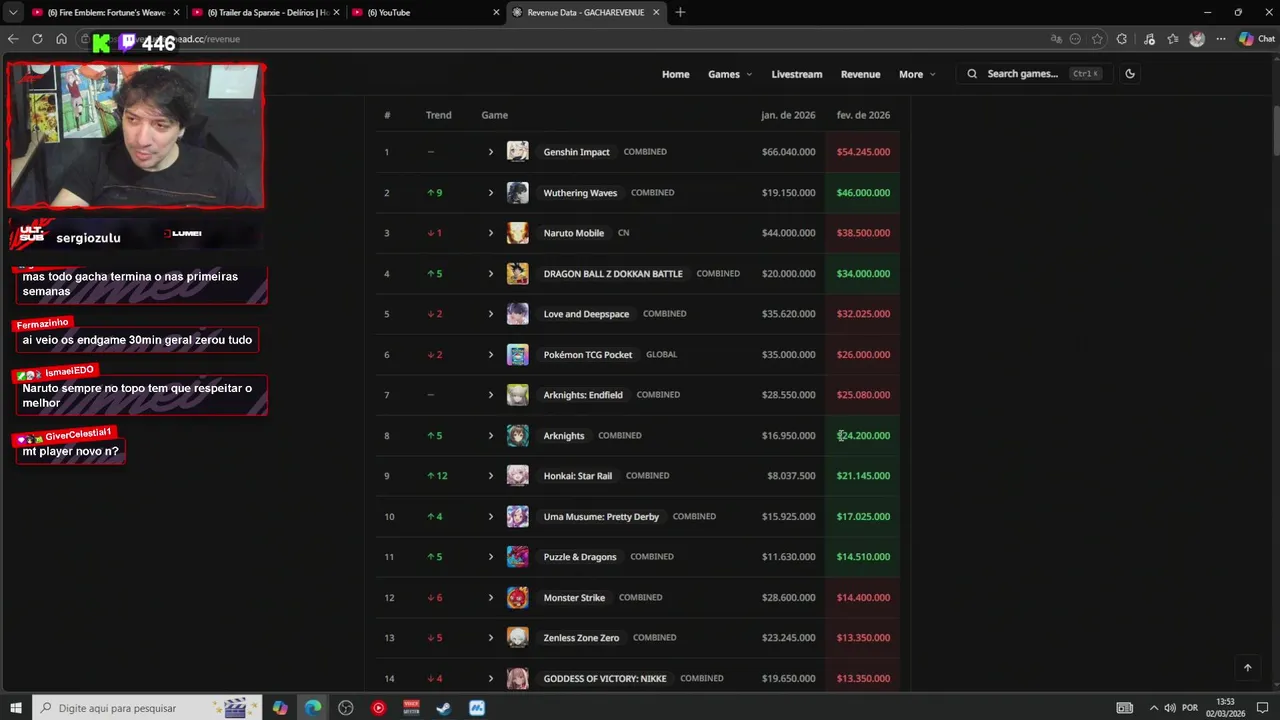Expand the Monster Strike row
This screenshot has height=720, width=1280.
(x=490, y=598)
